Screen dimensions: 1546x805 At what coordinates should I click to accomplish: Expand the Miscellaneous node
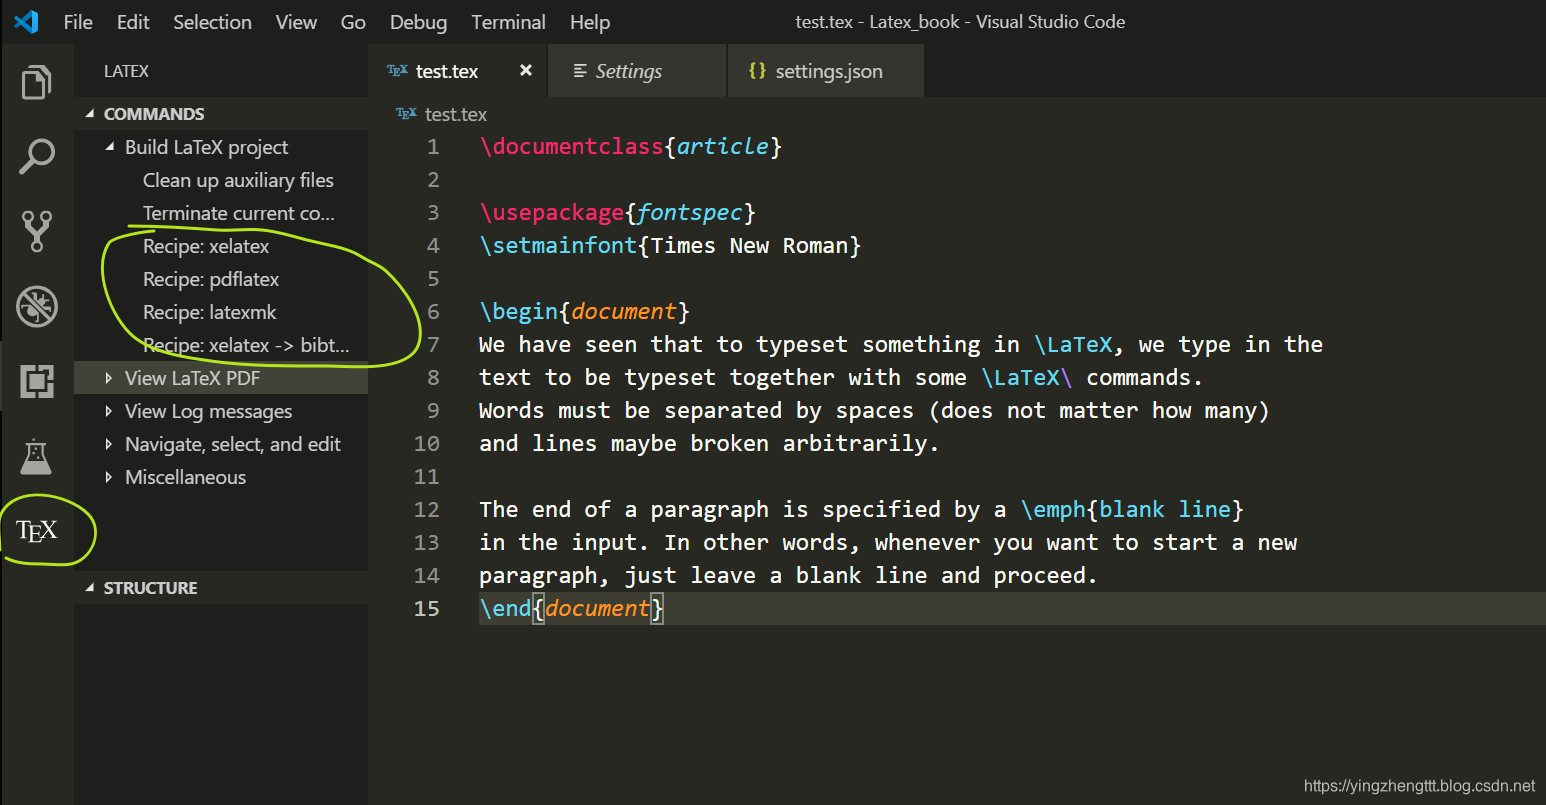(x=109, y=477)
